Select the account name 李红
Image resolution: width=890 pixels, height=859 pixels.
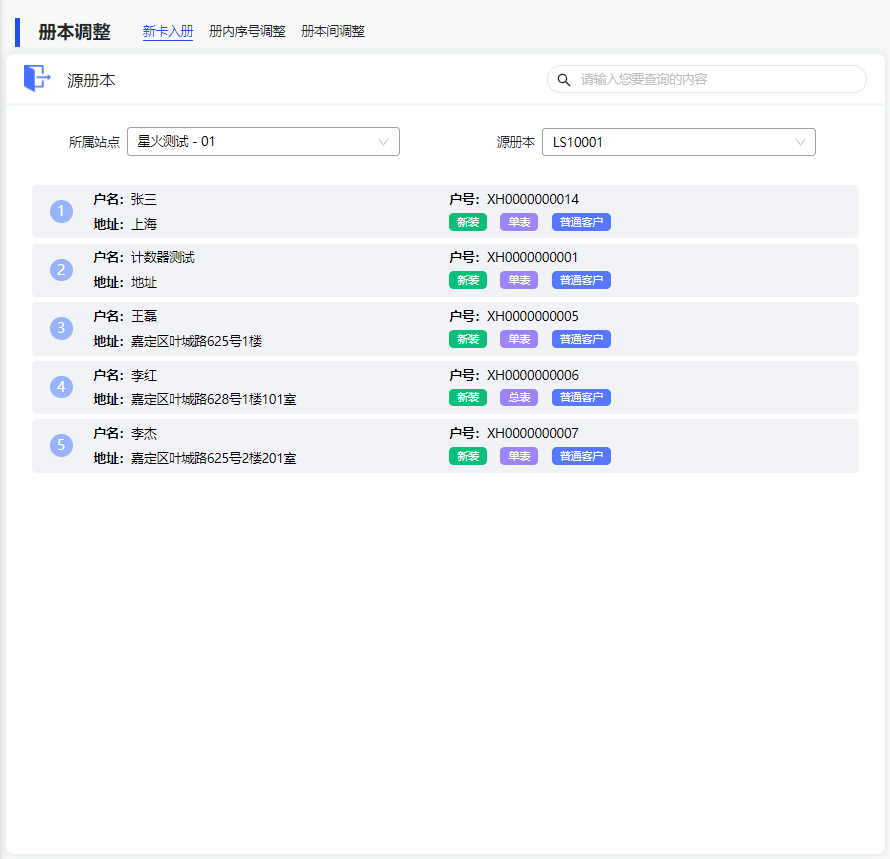click(144, 375)
